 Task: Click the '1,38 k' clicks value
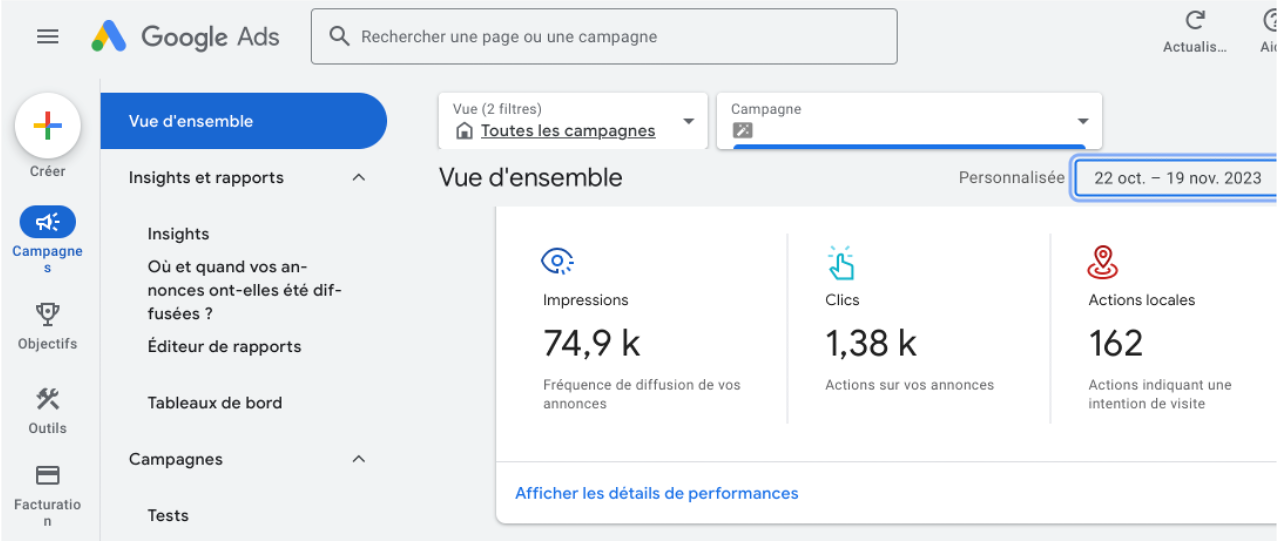pos(871,343)
